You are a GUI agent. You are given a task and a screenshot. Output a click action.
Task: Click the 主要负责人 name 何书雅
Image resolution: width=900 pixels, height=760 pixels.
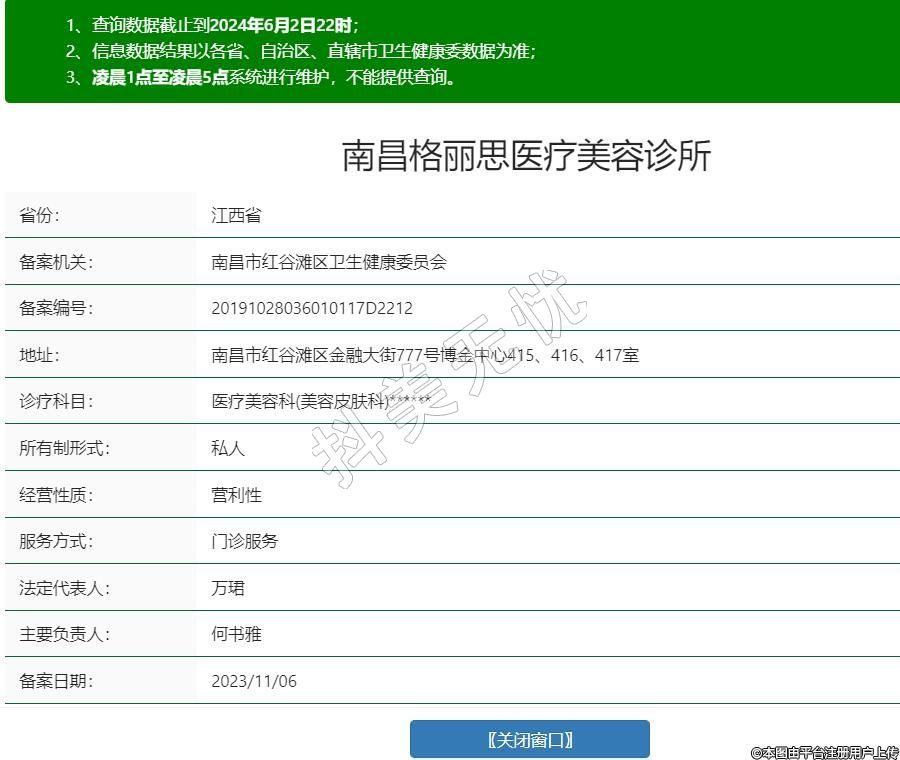[236, 634]
